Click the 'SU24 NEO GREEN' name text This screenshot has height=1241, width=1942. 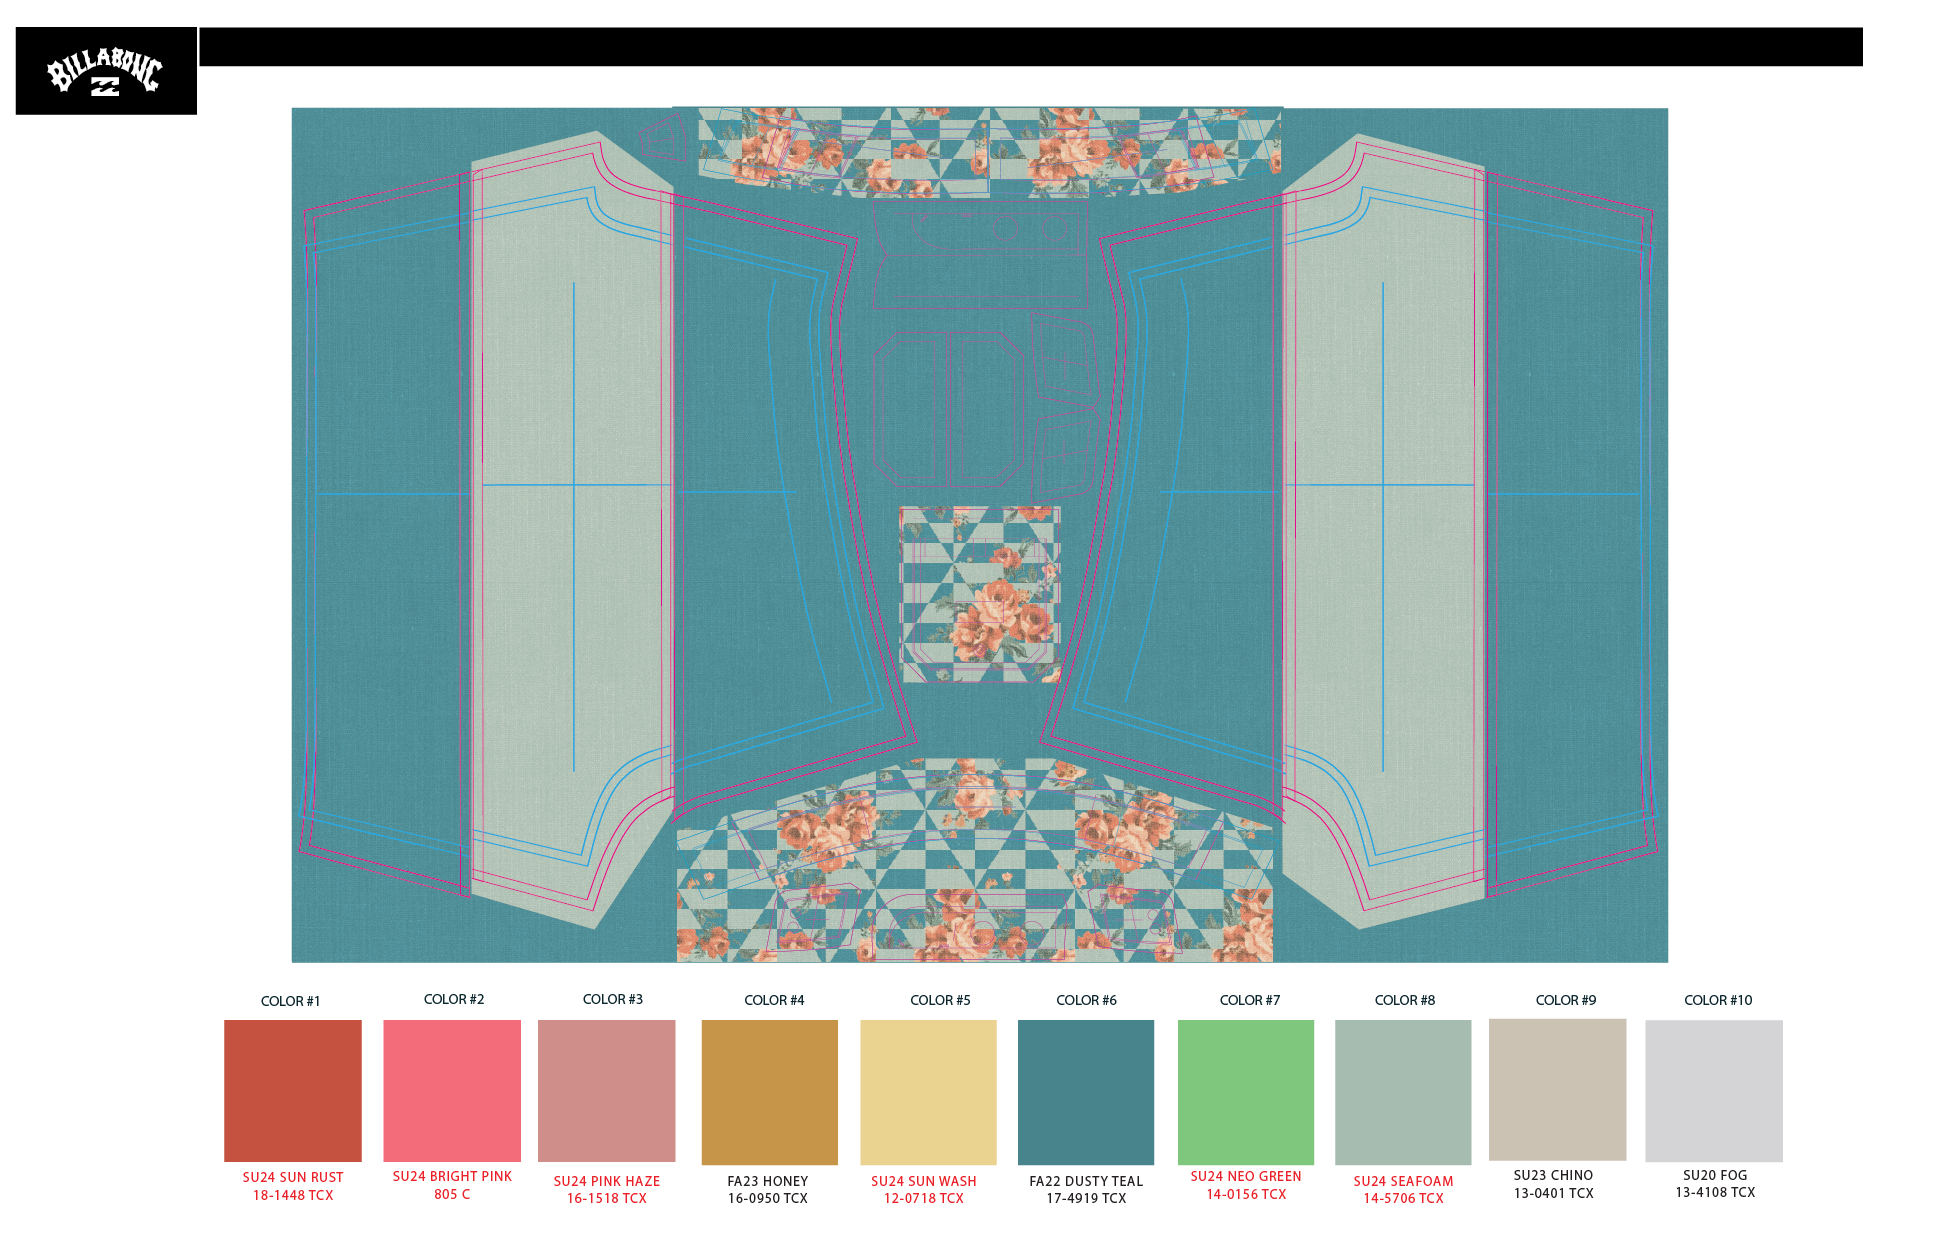point(1246,1176)
